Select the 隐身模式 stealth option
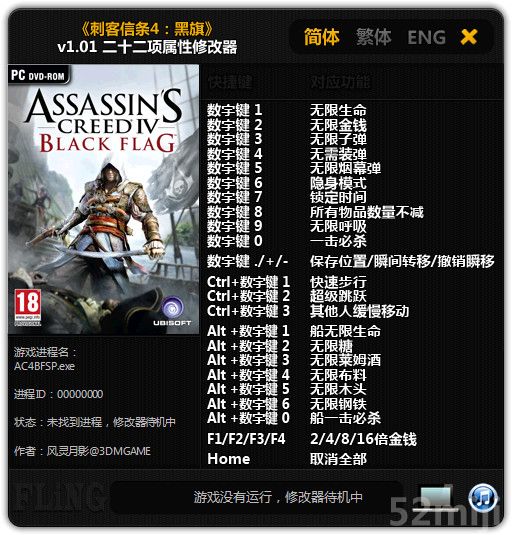Image resolution: width=512 pixels, height=535 pixels. pos(338,183)
